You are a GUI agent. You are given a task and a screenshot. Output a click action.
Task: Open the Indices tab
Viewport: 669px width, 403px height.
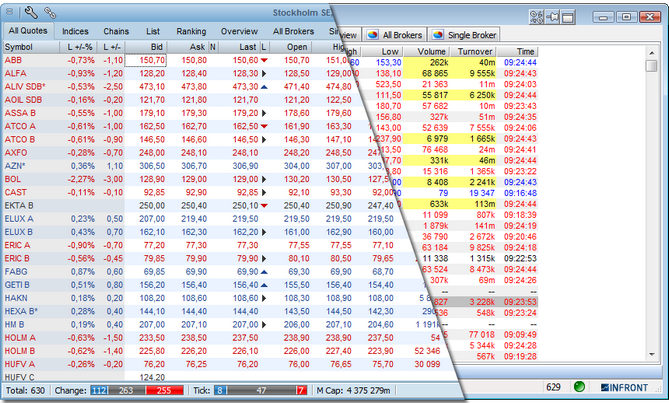pyautogui.click(x=75, y=31)
